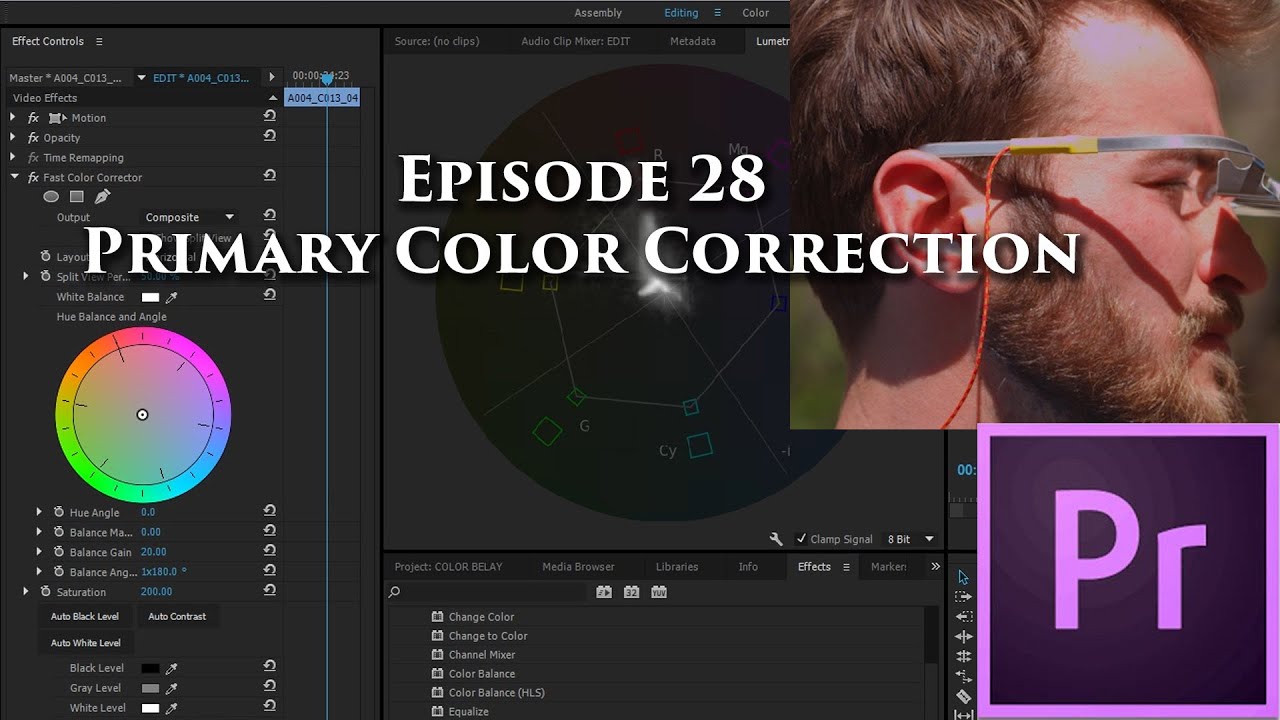Toggle animation stopwatch for Balance Angle
Viewport: 1280px width, 720px height.
pos(59,572)
